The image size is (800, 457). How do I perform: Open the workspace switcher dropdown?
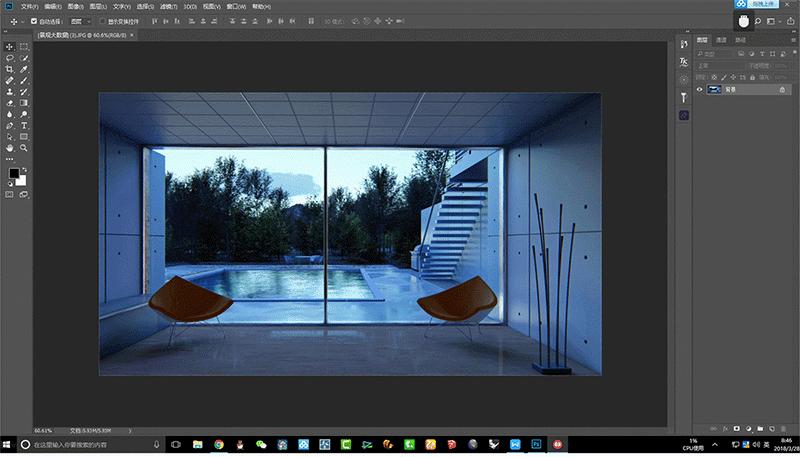click(x=773, y=20)
